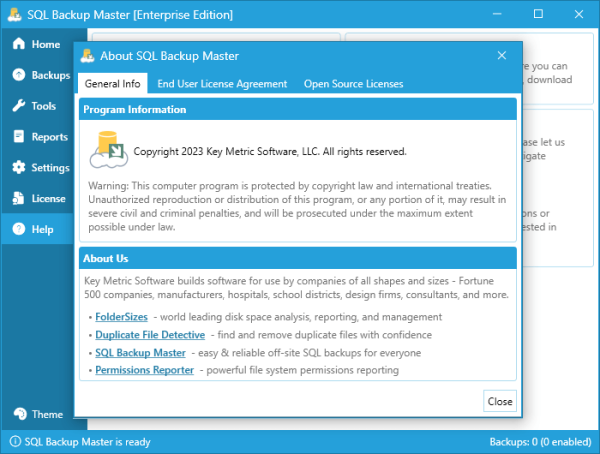The height and width of the screenshot is (454, 600).
Task: Click the About dialog title logo icon
Action: [x=88, y=56]
